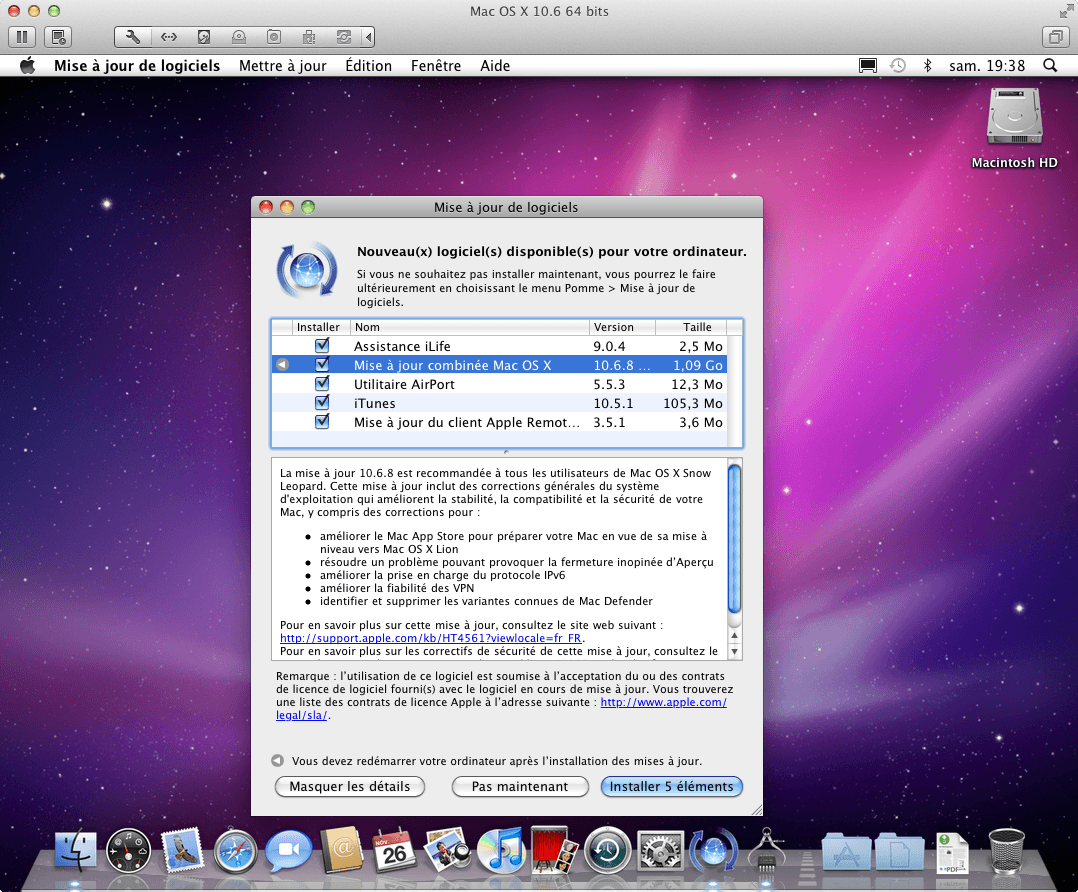This screenshot has width=1078, height=892.
Task: Open System Preferences from the Dock
Action: click(x=660, y=850)
